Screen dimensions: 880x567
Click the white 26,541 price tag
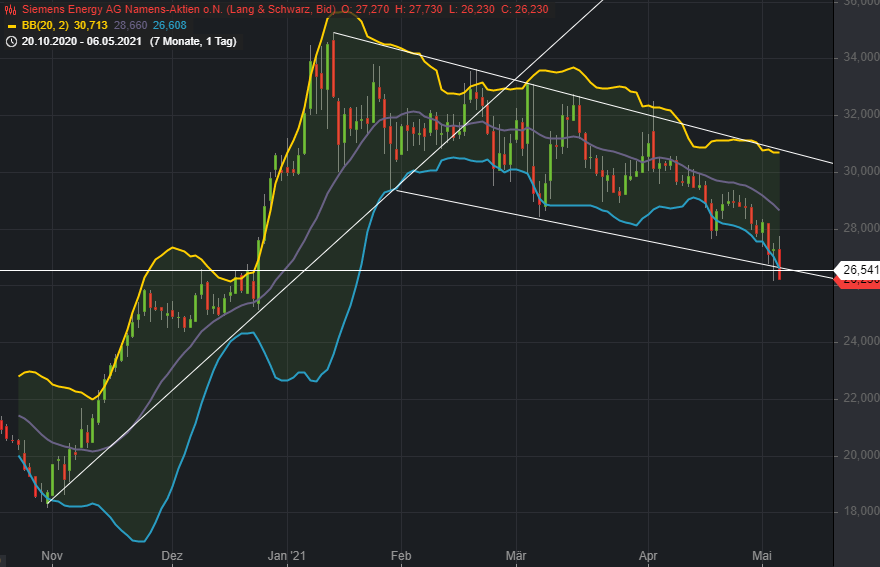click(x=855, y=270)
